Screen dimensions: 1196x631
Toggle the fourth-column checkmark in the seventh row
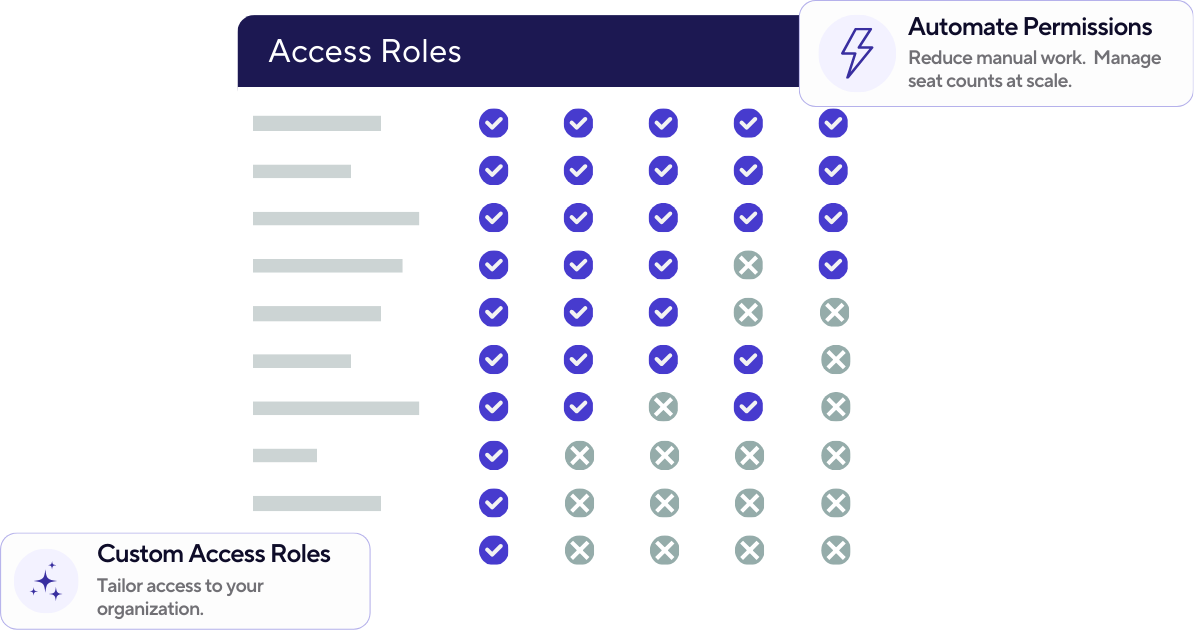[748, 407]
